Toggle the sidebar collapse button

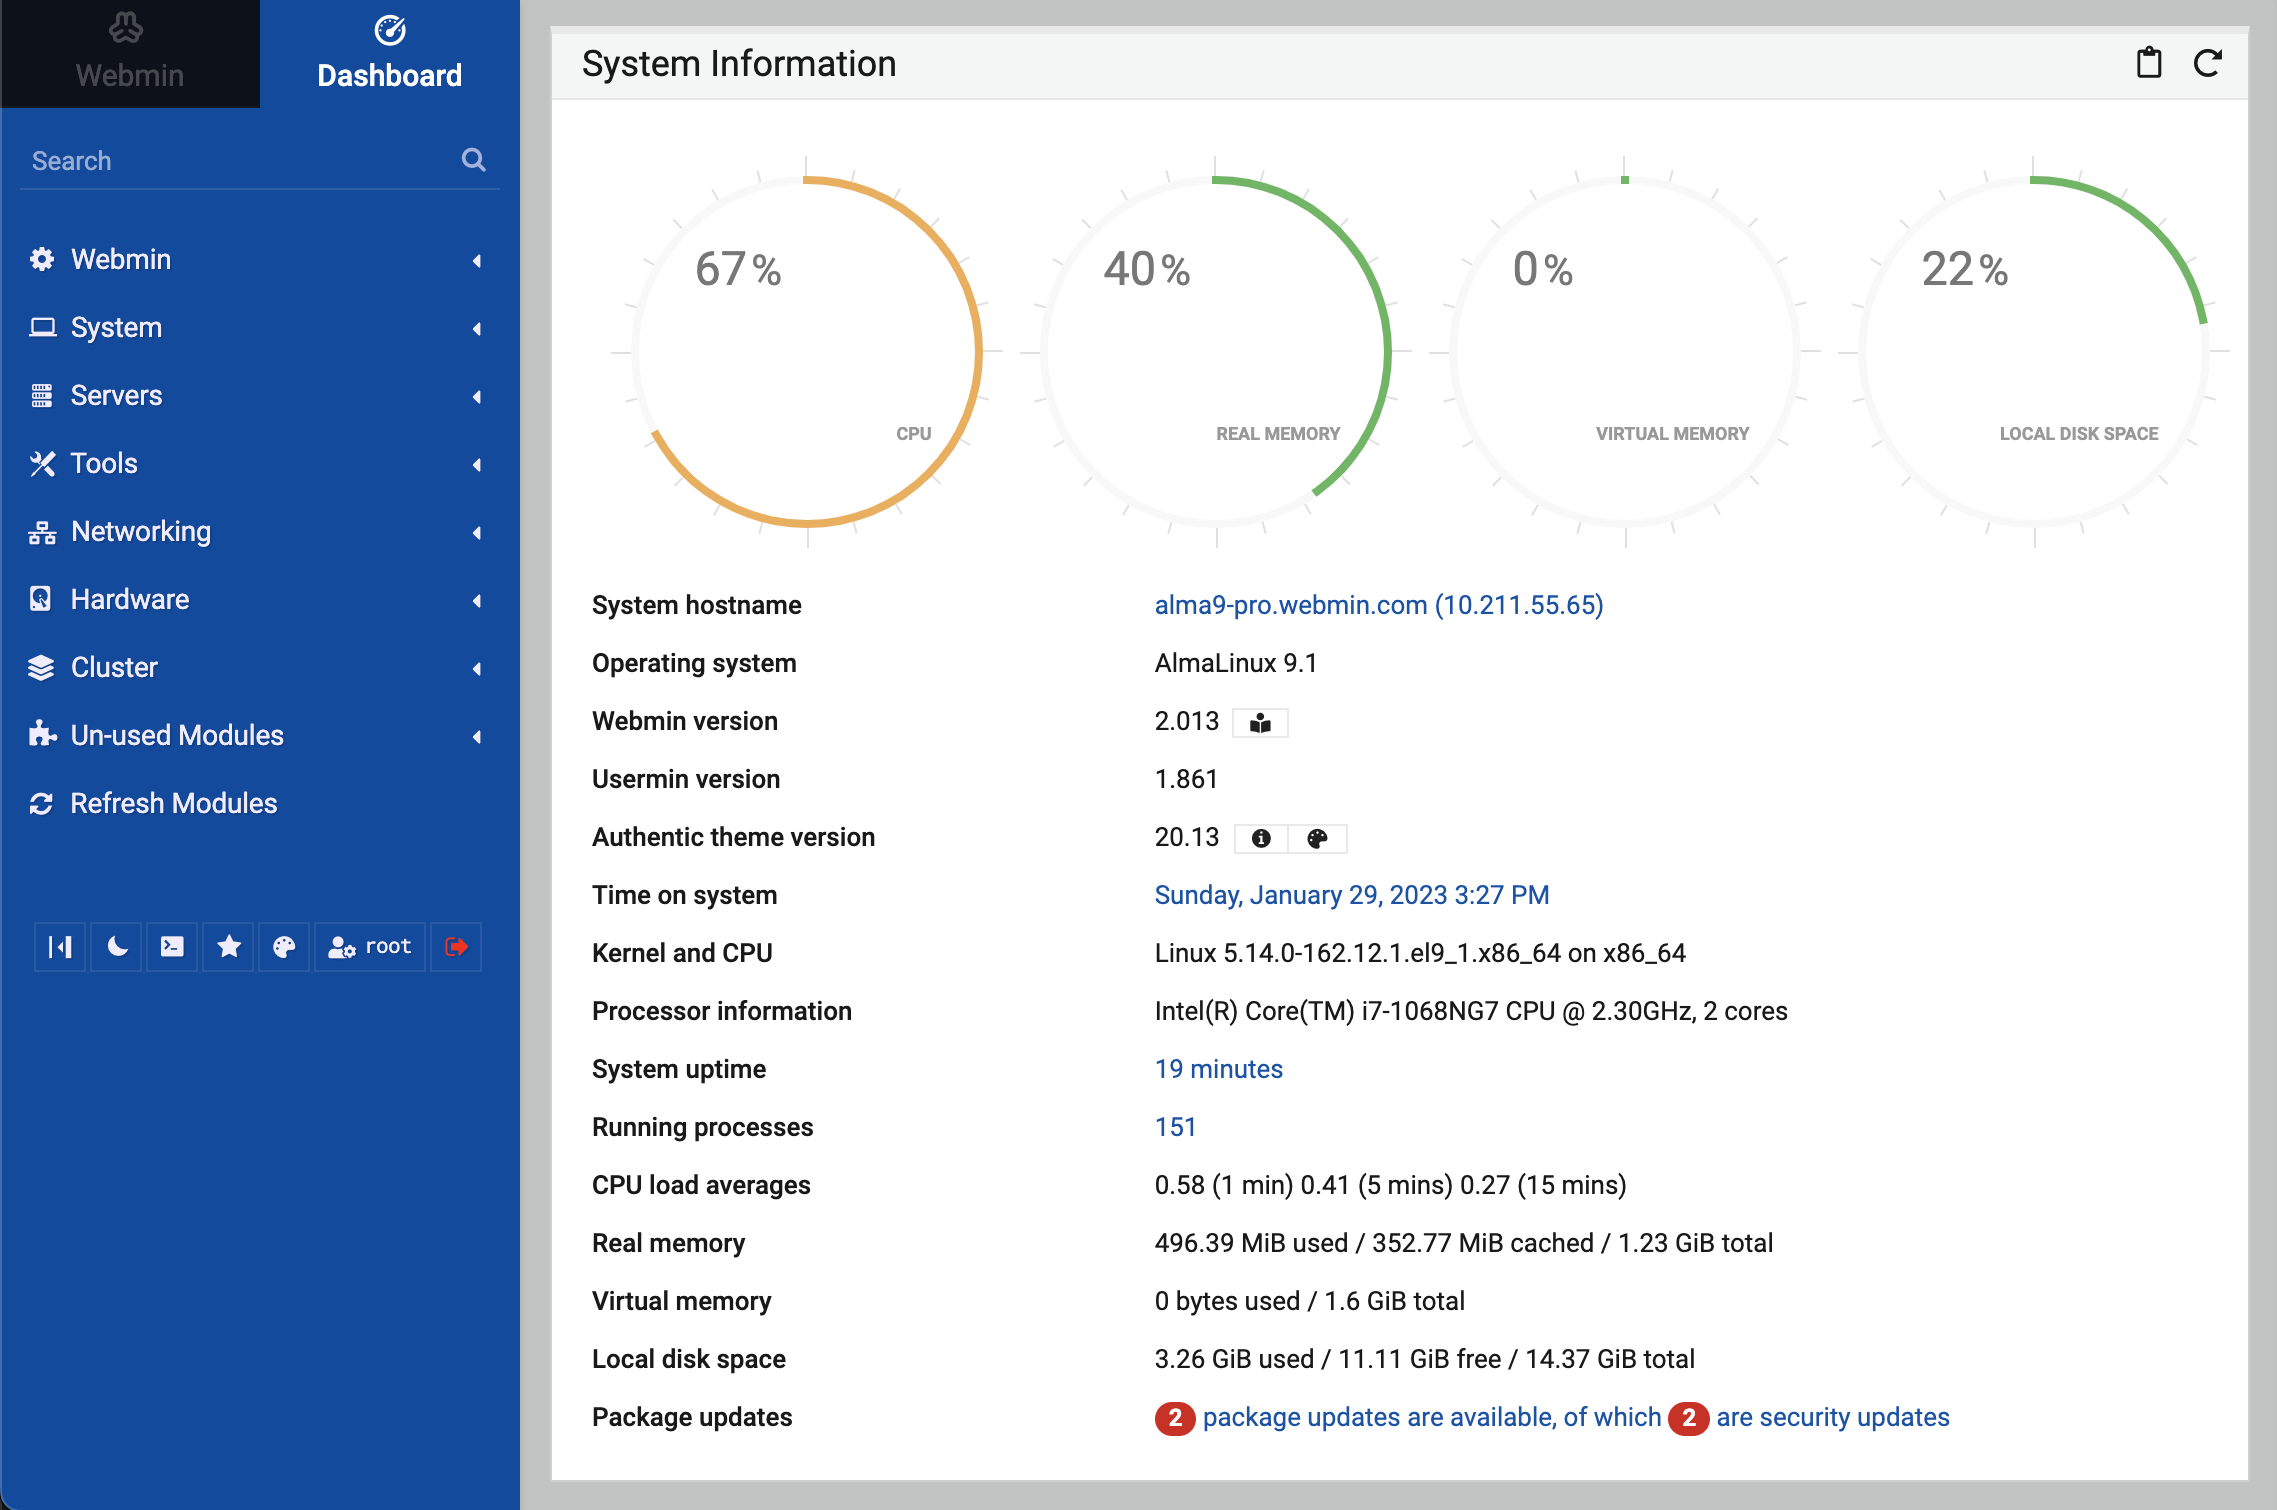point(60,947)
